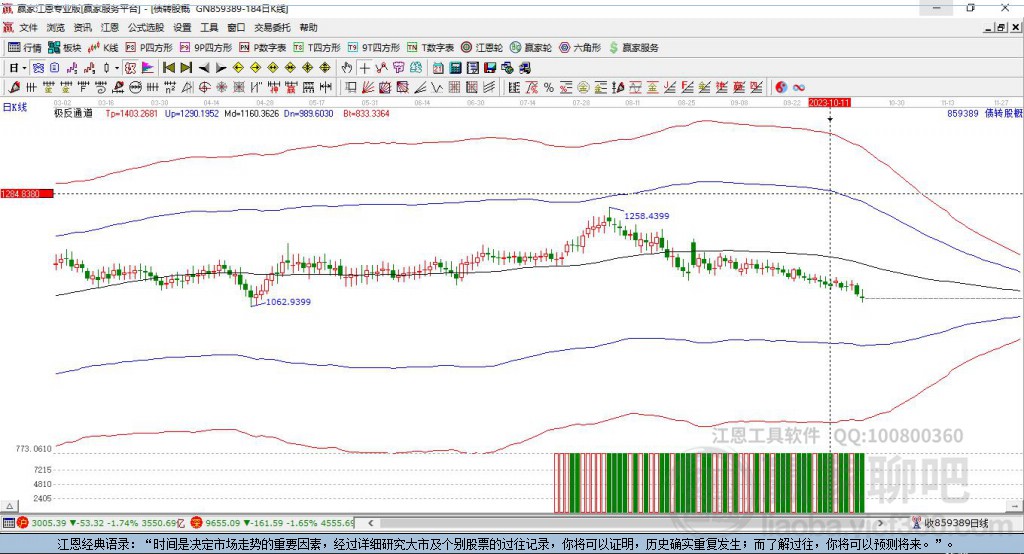Open the T数字表 tool
Viewport: 1024px width, 554px height.
click(430, 48)
